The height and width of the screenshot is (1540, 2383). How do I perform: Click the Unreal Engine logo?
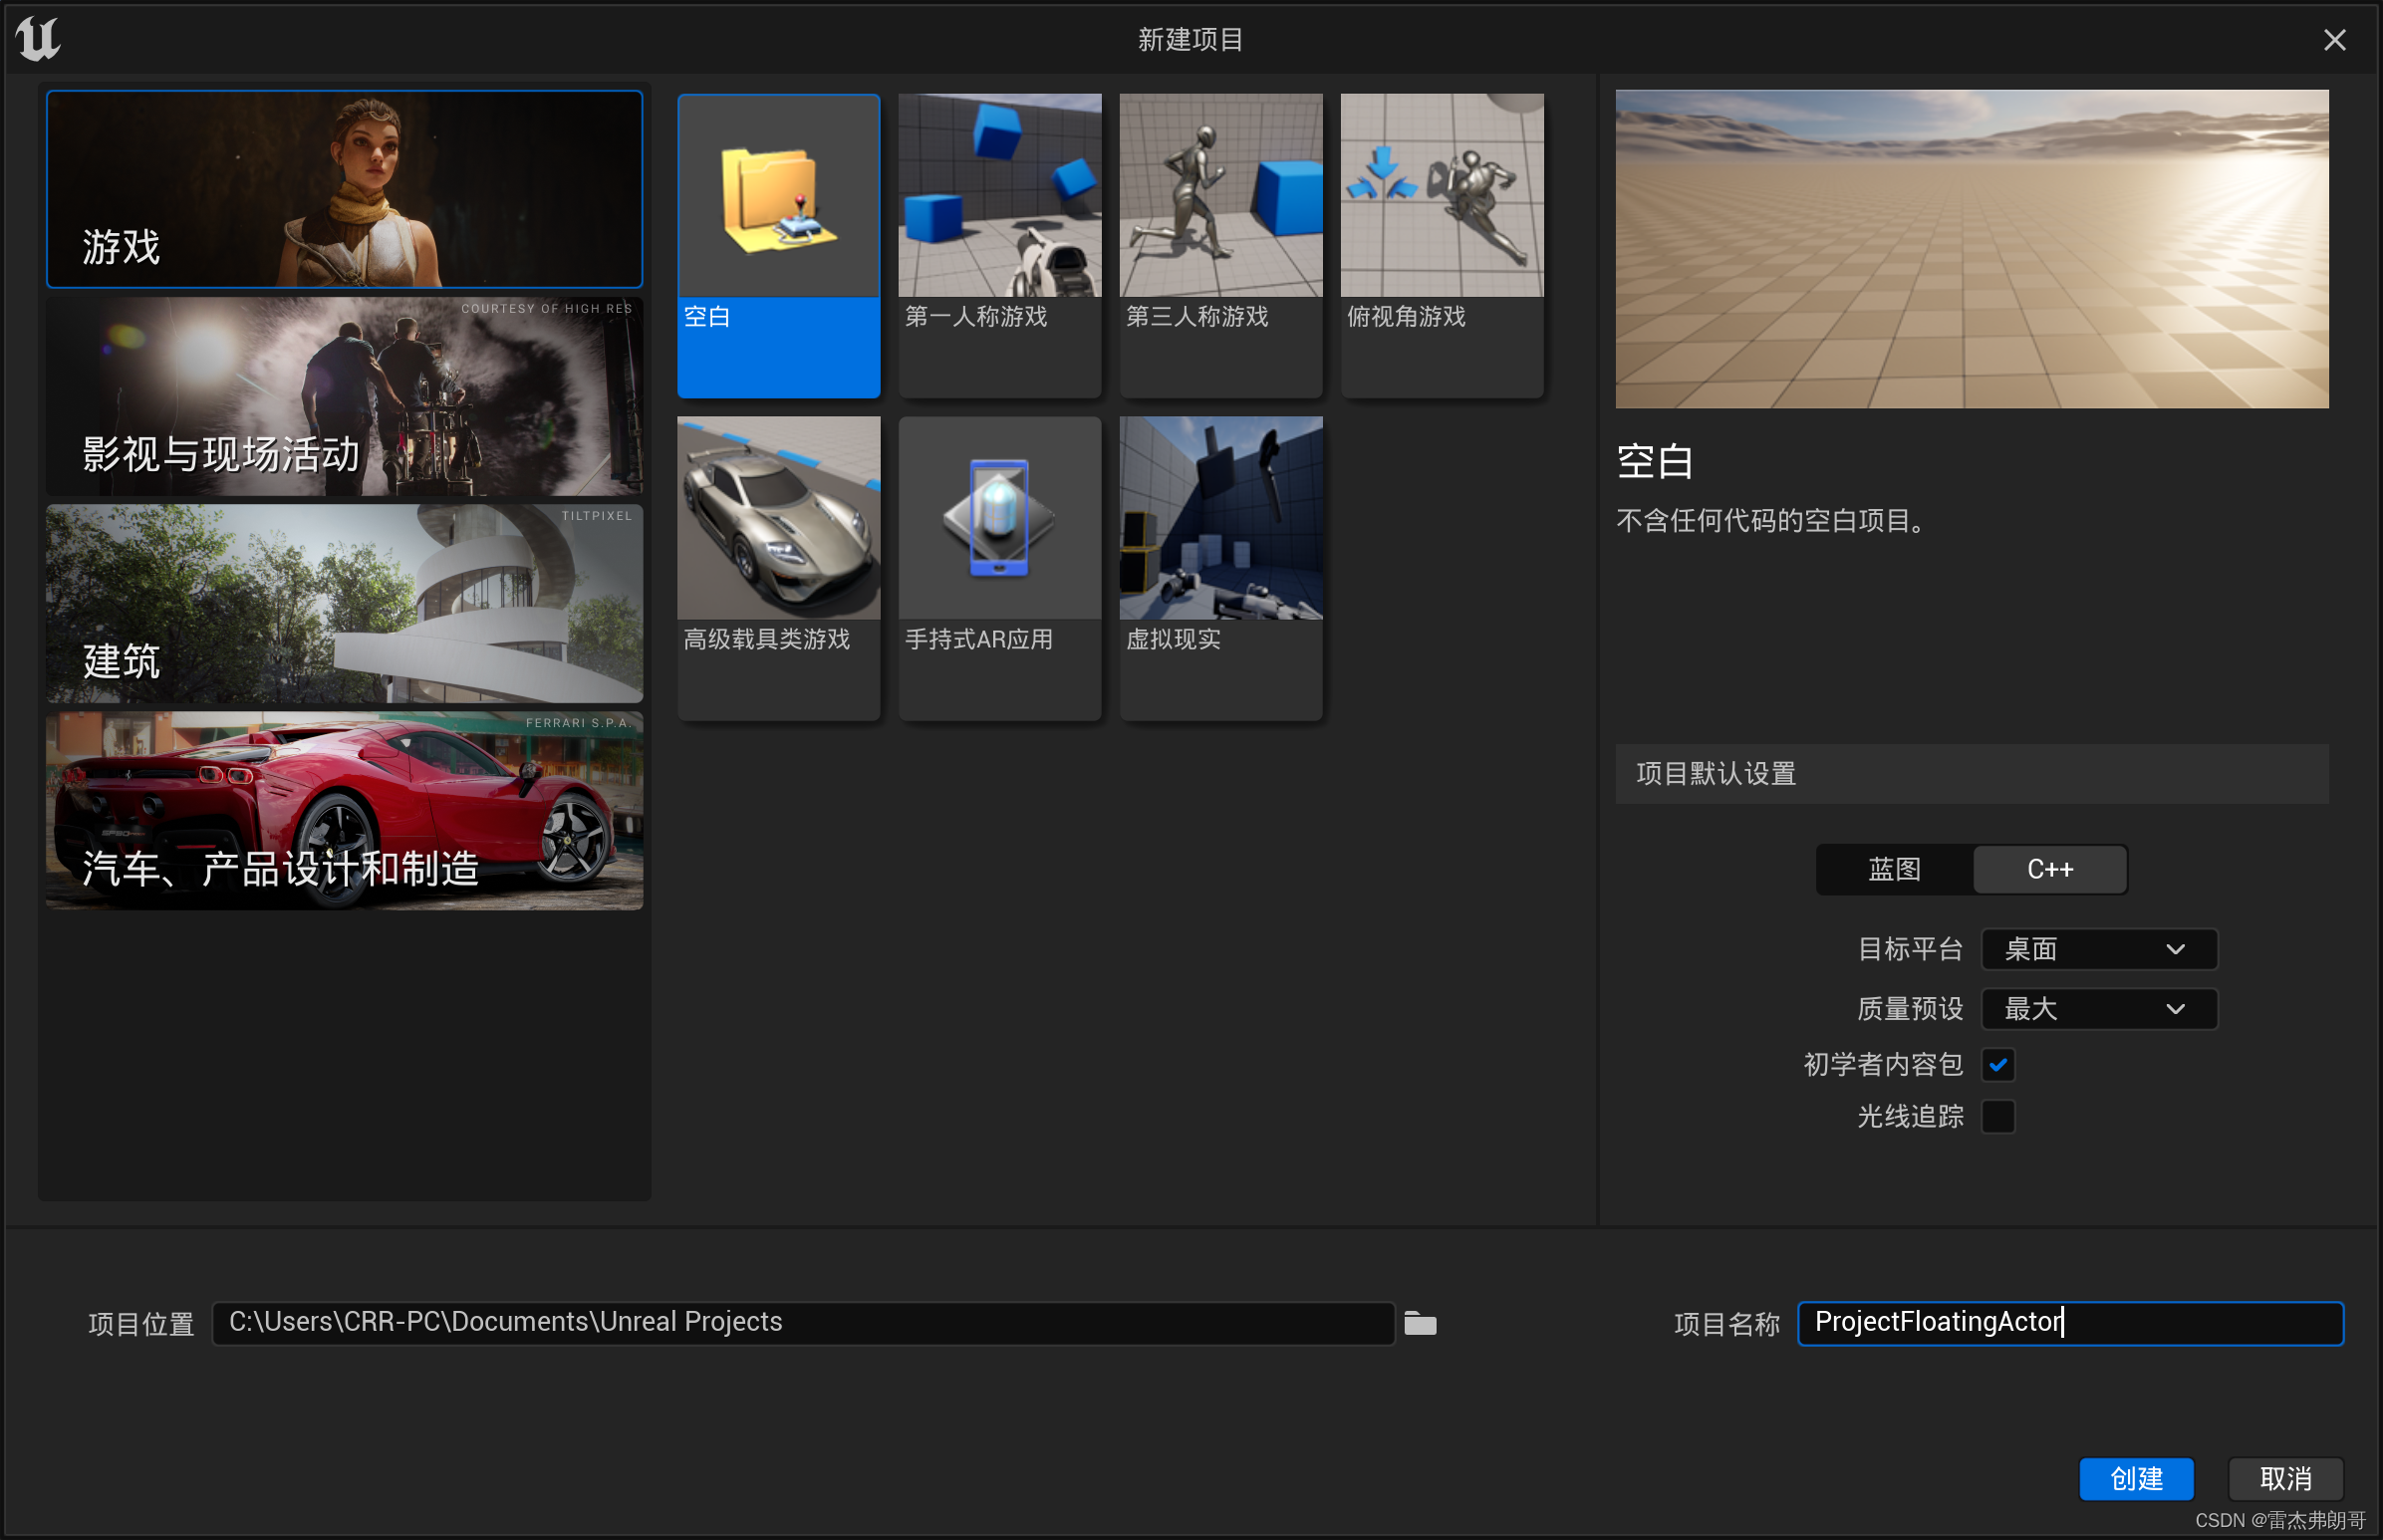[38, 38]
